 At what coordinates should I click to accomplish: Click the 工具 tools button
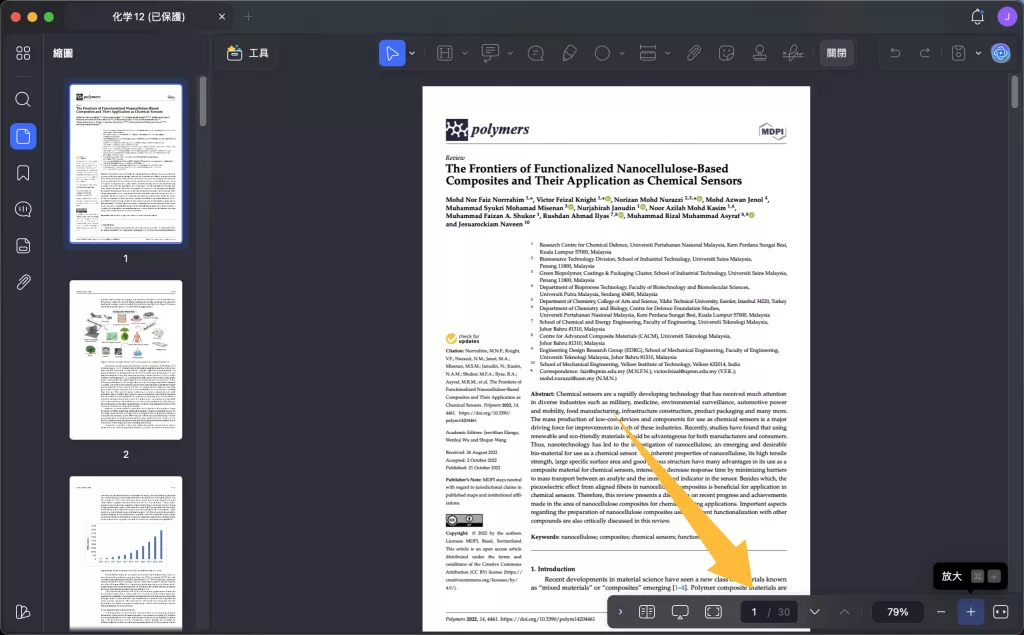click(x=248, y=53)
